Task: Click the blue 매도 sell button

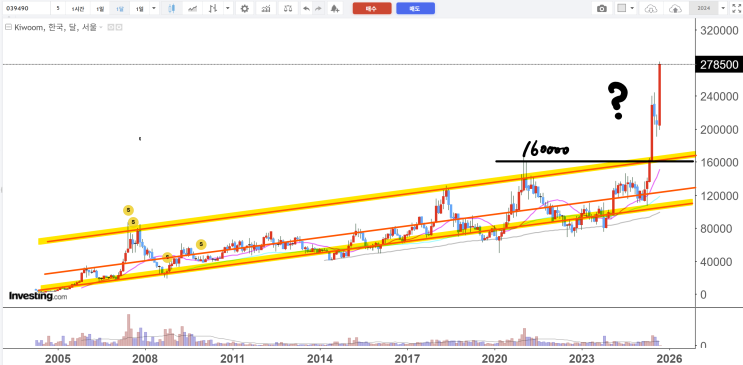Action: click(x=416, y=9)
